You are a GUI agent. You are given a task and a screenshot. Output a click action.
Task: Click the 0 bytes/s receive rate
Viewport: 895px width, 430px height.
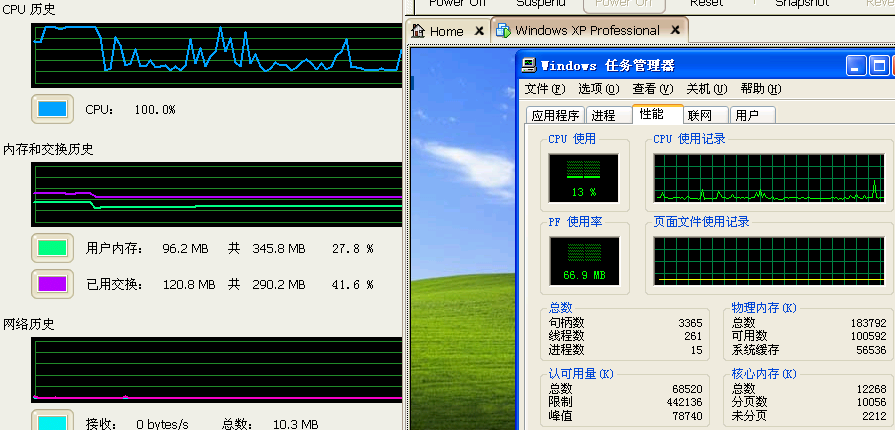162,424
